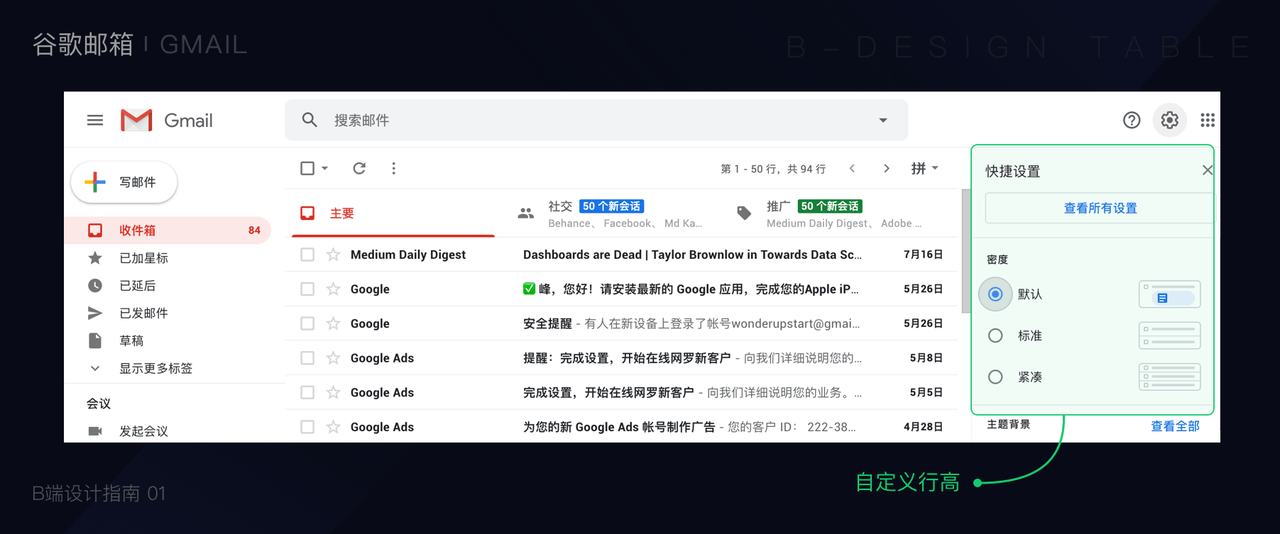The height and width of the screenshot is (534, 1280).
Task: Star the Google 安全提醒 email
Action: click(x=333, y=324)
